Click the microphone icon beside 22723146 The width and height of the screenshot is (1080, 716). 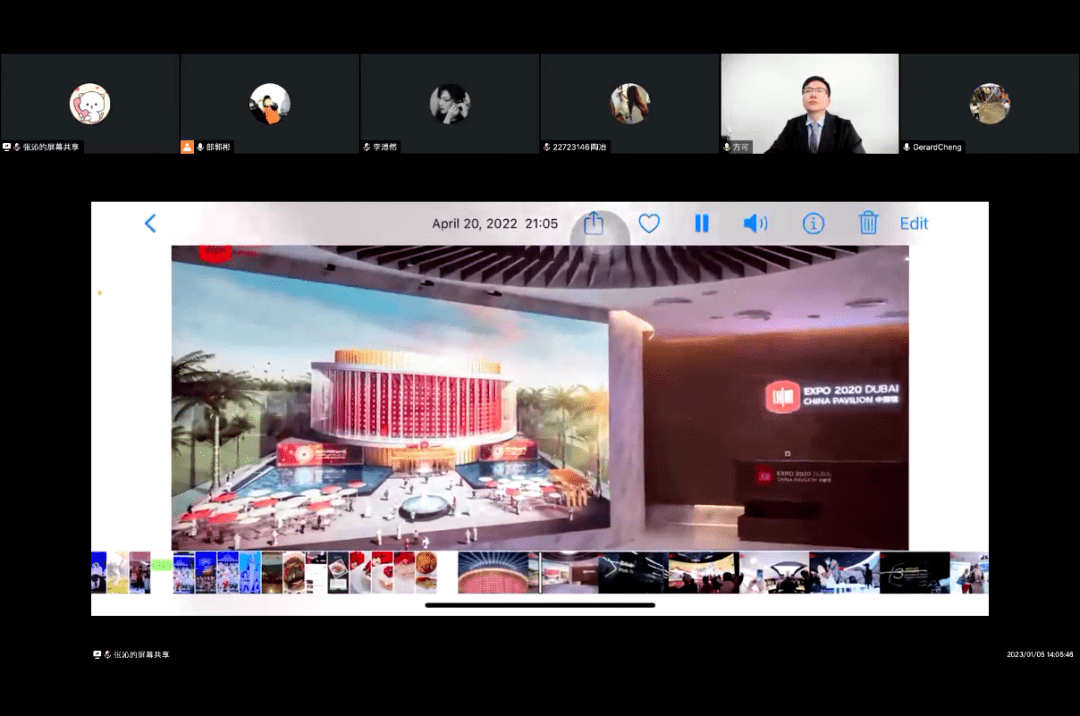tap(547, 147)
